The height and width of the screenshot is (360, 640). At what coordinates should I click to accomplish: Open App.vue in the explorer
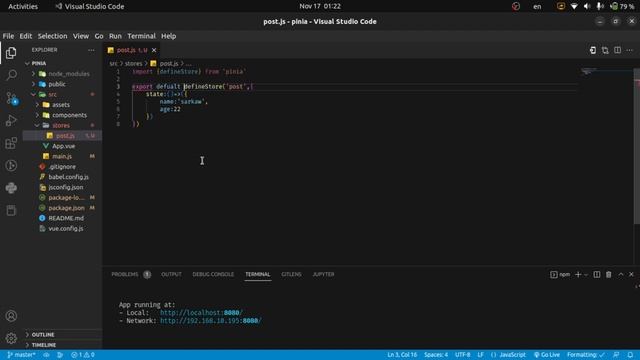point(63,146)
